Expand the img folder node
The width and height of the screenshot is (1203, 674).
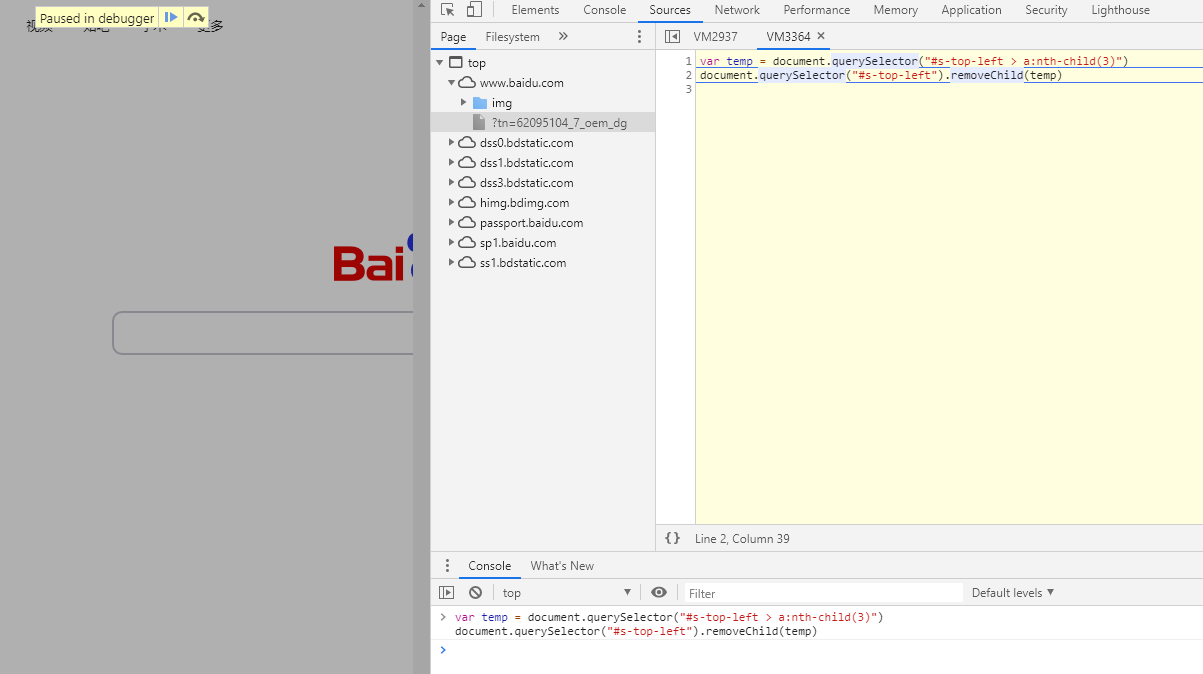pos(463,103)
